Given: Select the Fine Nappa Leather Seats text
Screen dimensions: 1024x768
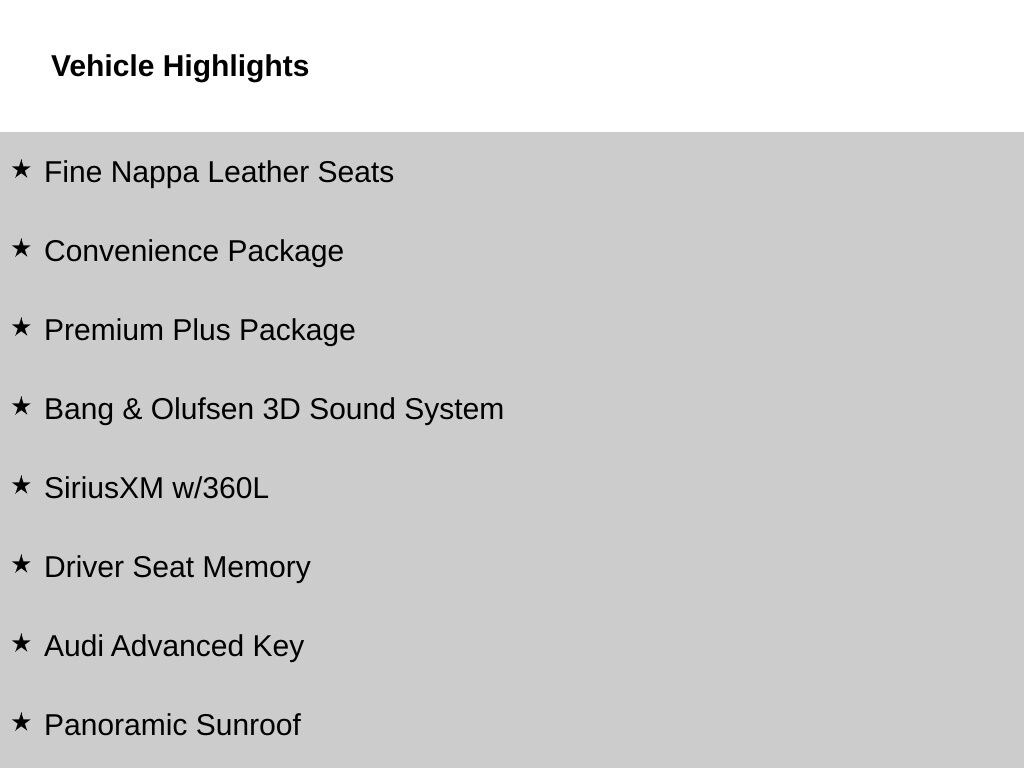Looking at the screenshot, I should [x=219, y=172].
